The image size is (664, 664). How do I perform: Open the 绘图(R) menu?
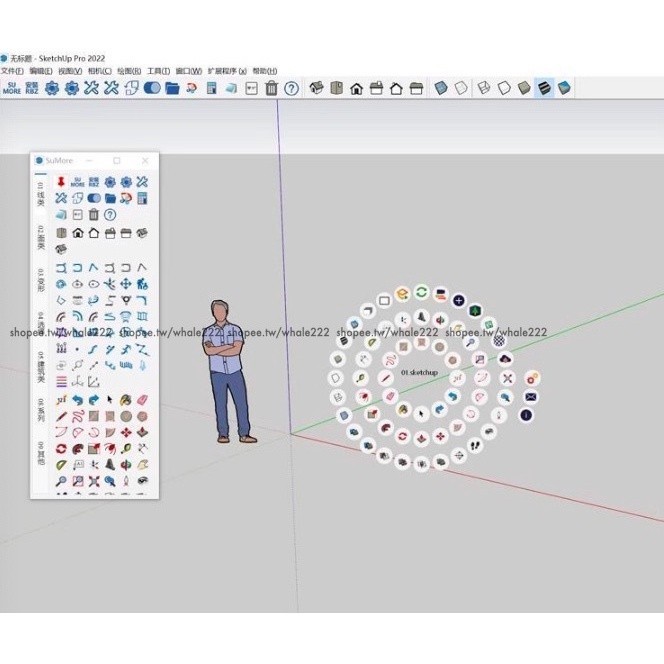129,71
